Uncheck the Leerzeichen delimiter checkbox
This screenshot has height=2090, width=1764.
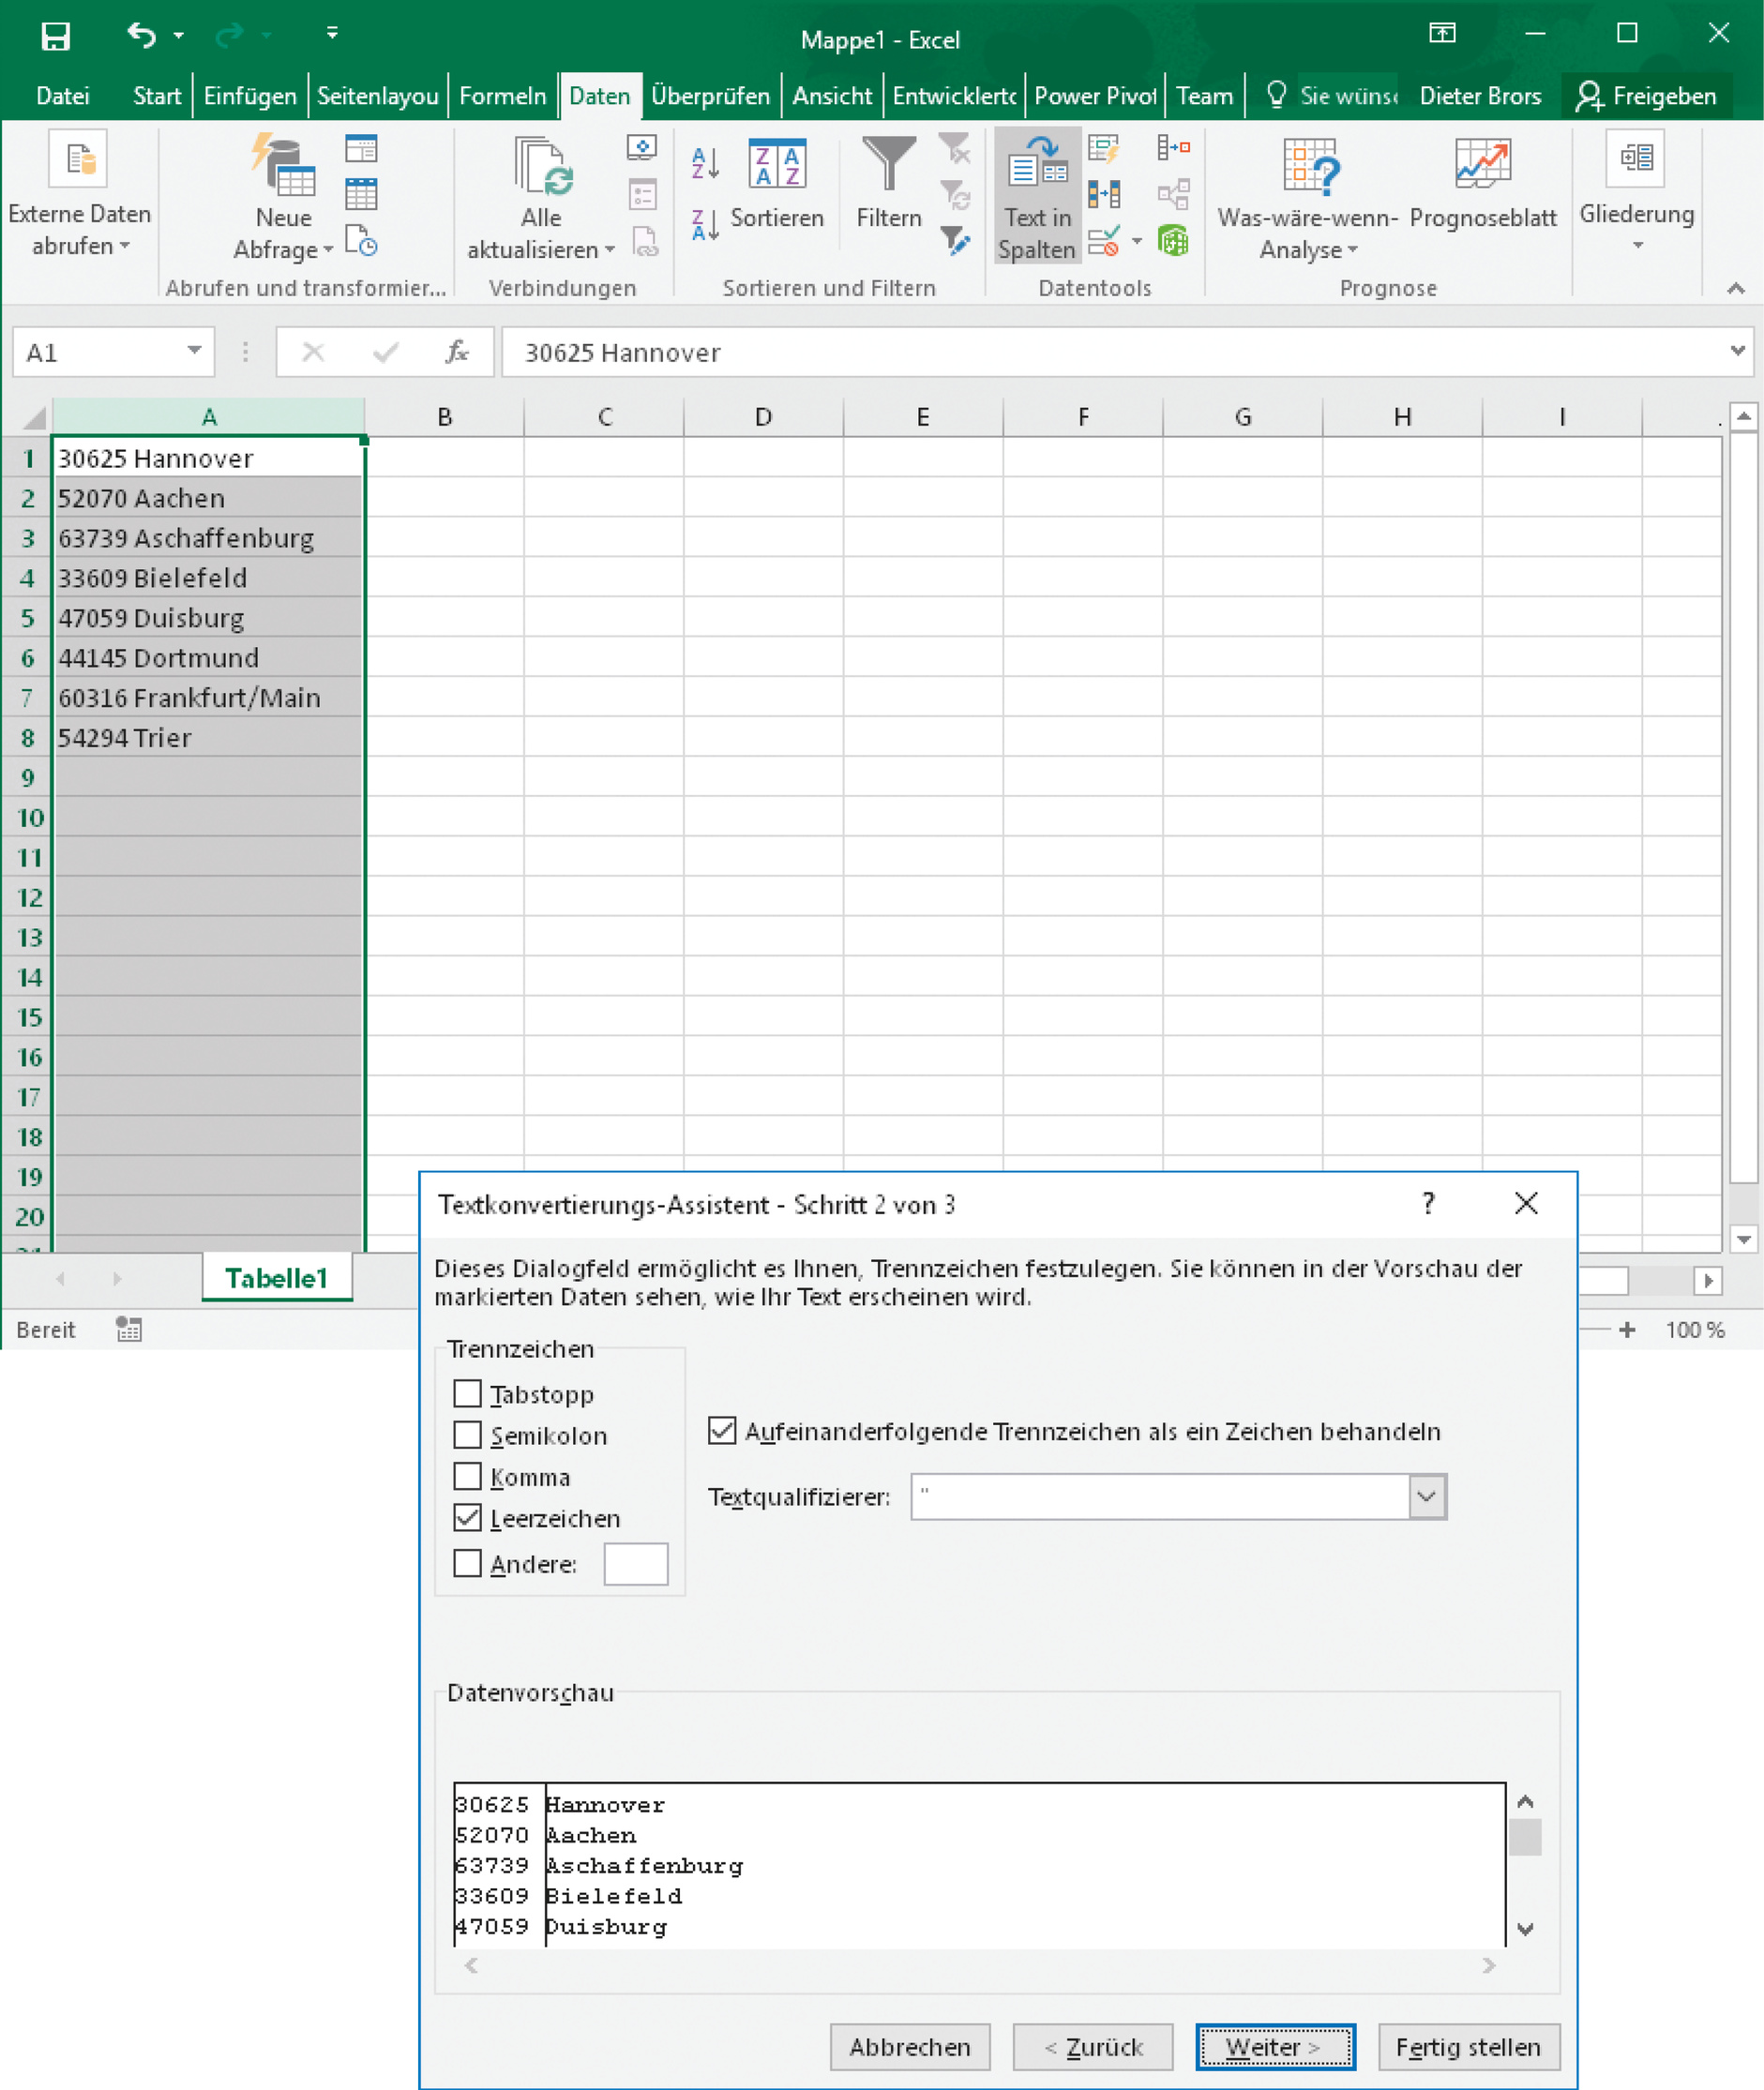[467, 1518]
